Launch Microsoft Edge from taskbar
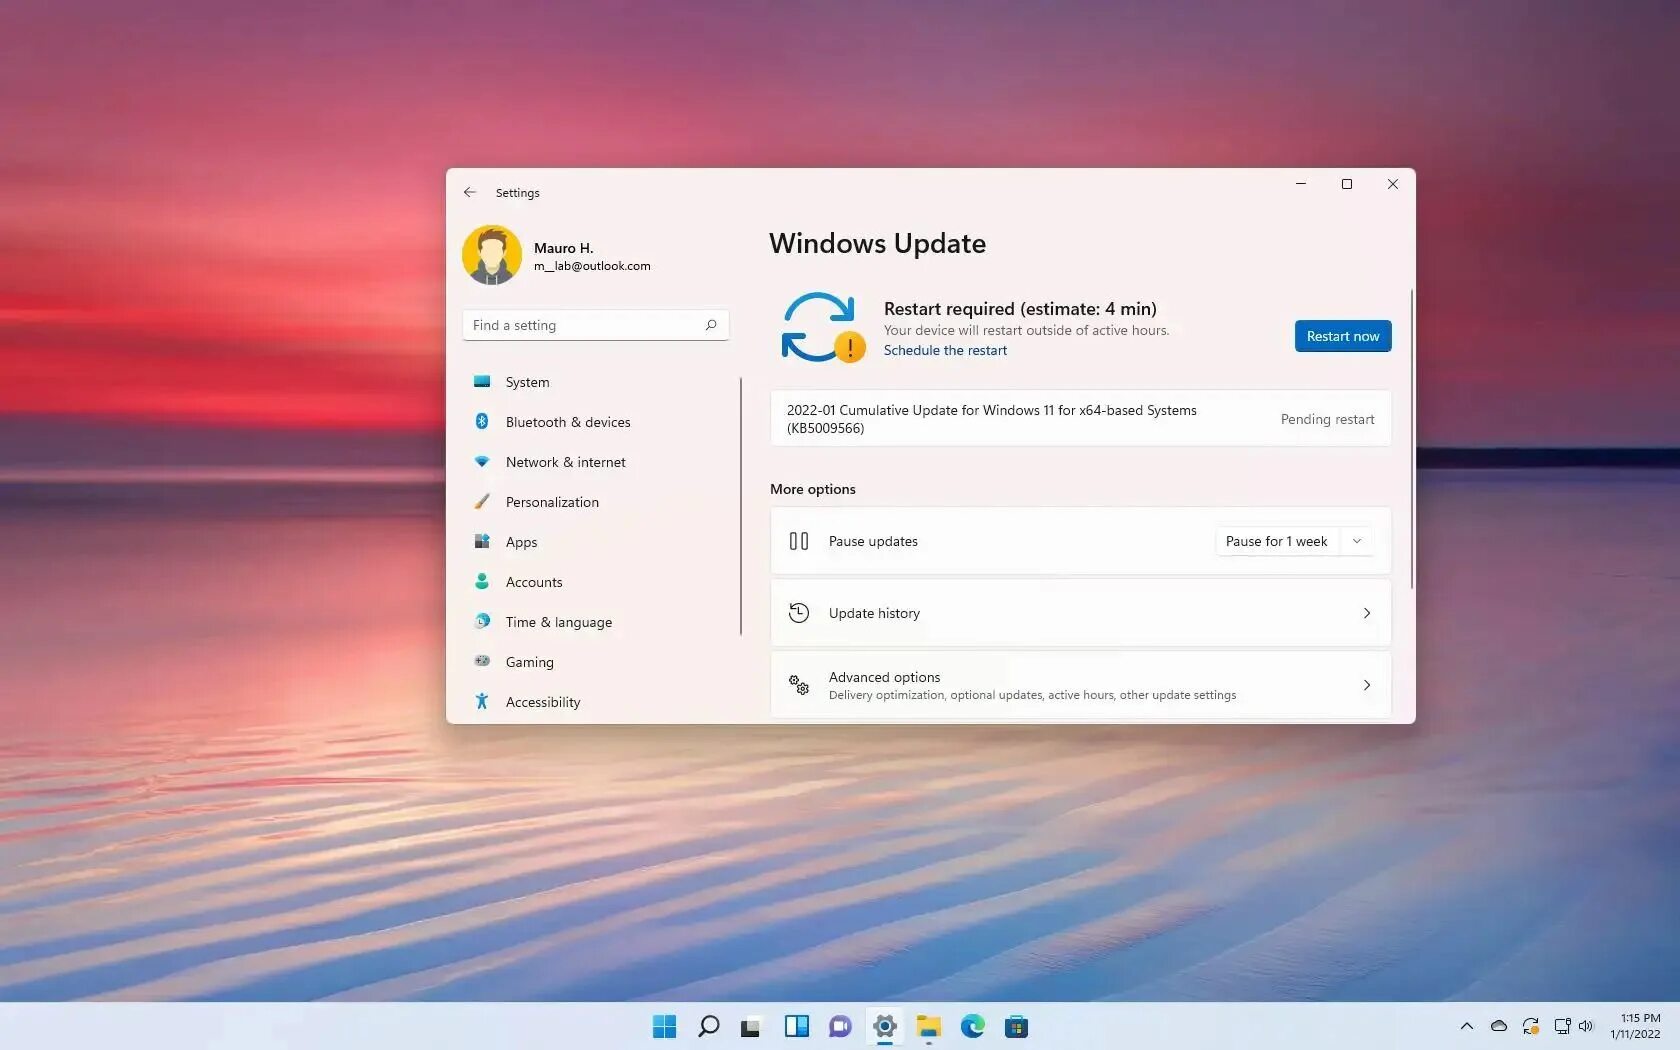 click(973, 1026)
